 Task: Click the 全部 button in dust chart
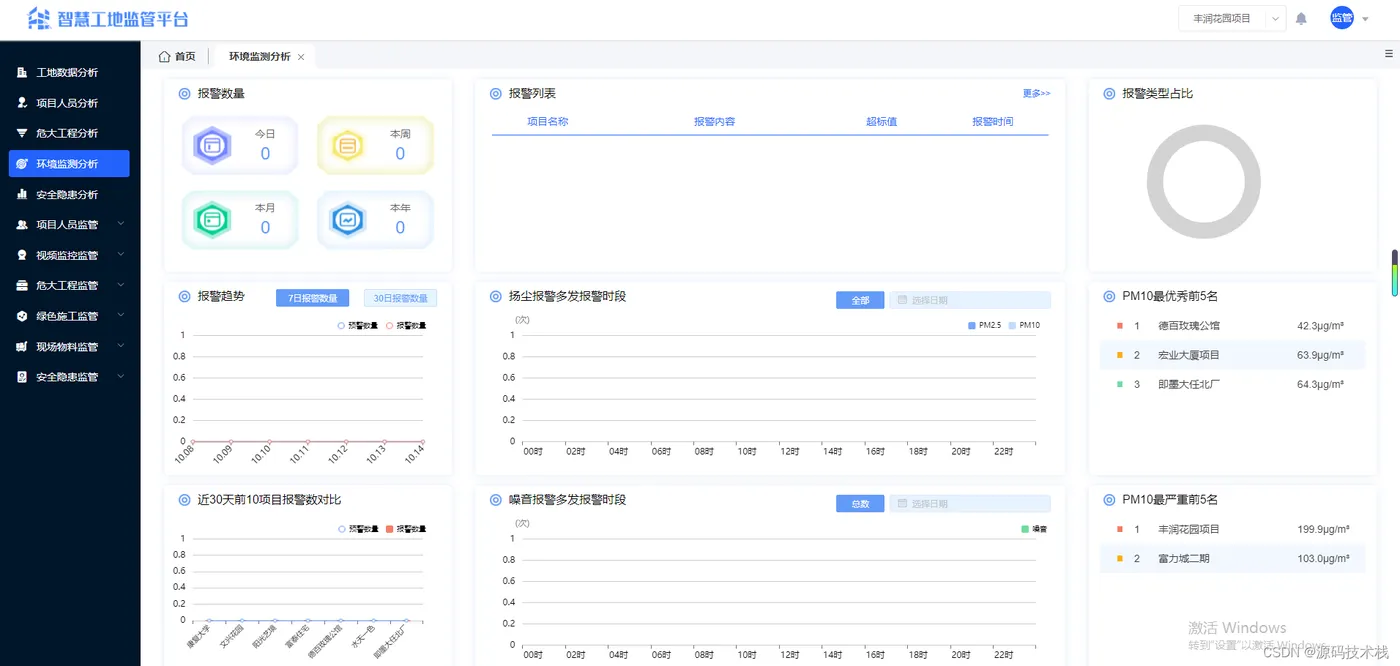861,300
